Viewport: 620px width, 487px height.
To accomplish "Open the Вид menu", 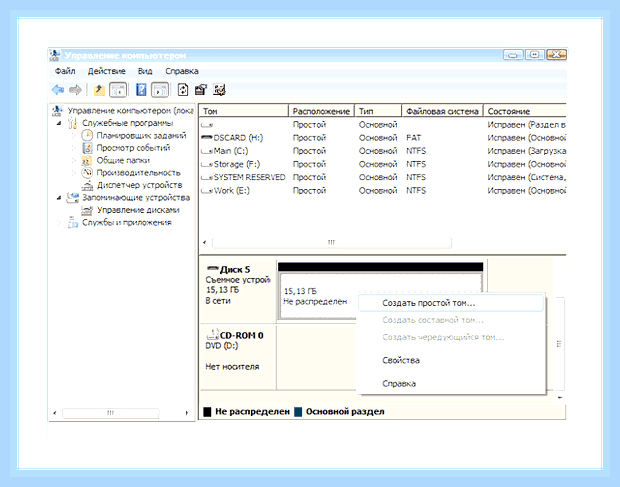I will tap(145, 71).
